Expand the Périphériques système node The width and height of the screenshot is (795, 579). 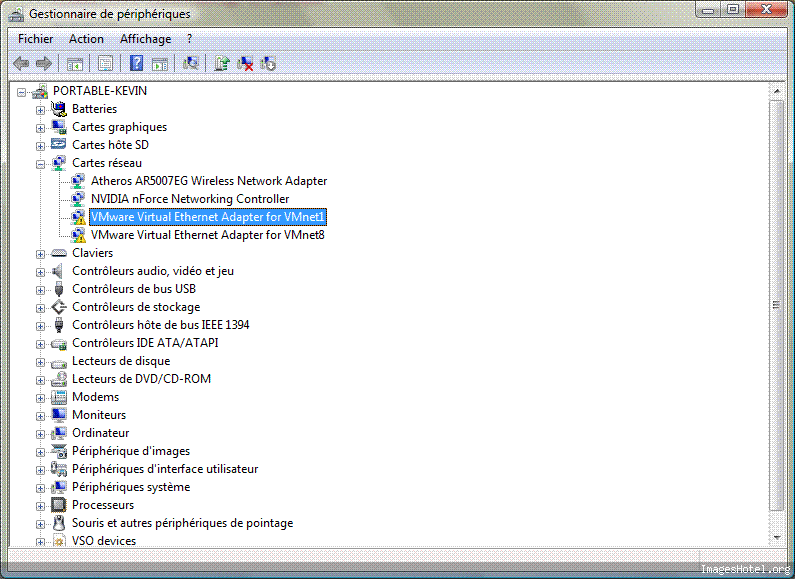coord(40,488)
